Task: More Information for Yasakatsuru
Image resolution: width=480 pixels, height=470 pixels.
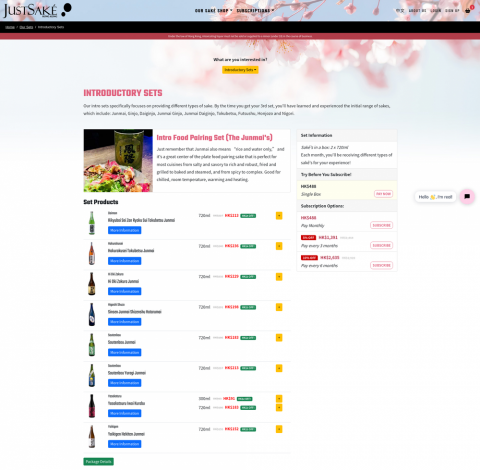Action: pos(124,413)
